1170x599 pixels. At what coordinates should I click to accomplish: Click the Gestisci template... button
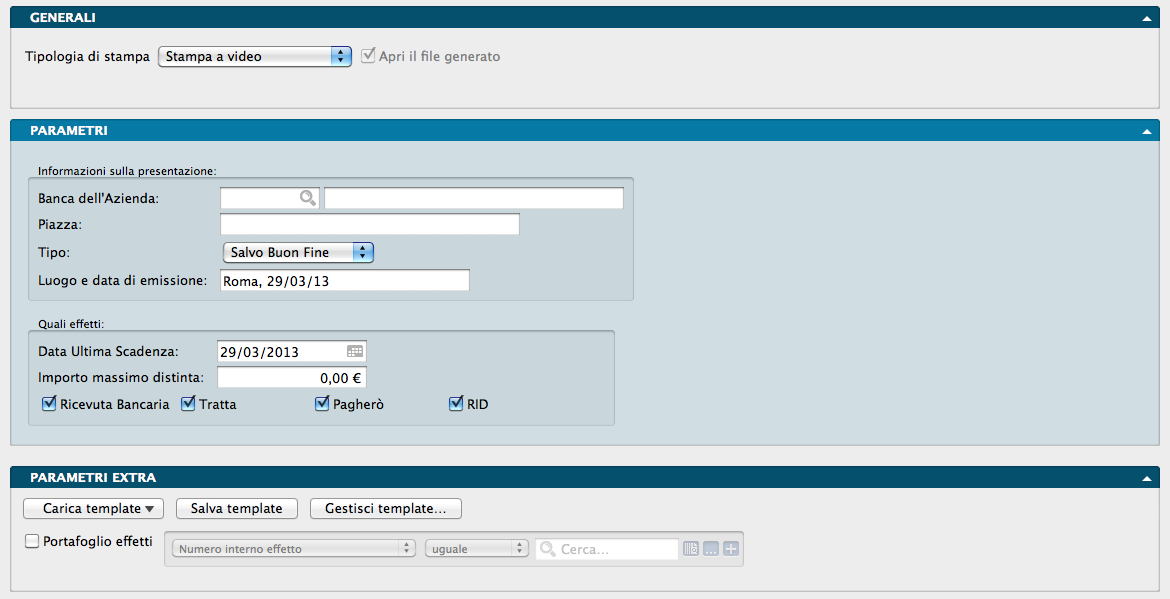click(385, 509)
